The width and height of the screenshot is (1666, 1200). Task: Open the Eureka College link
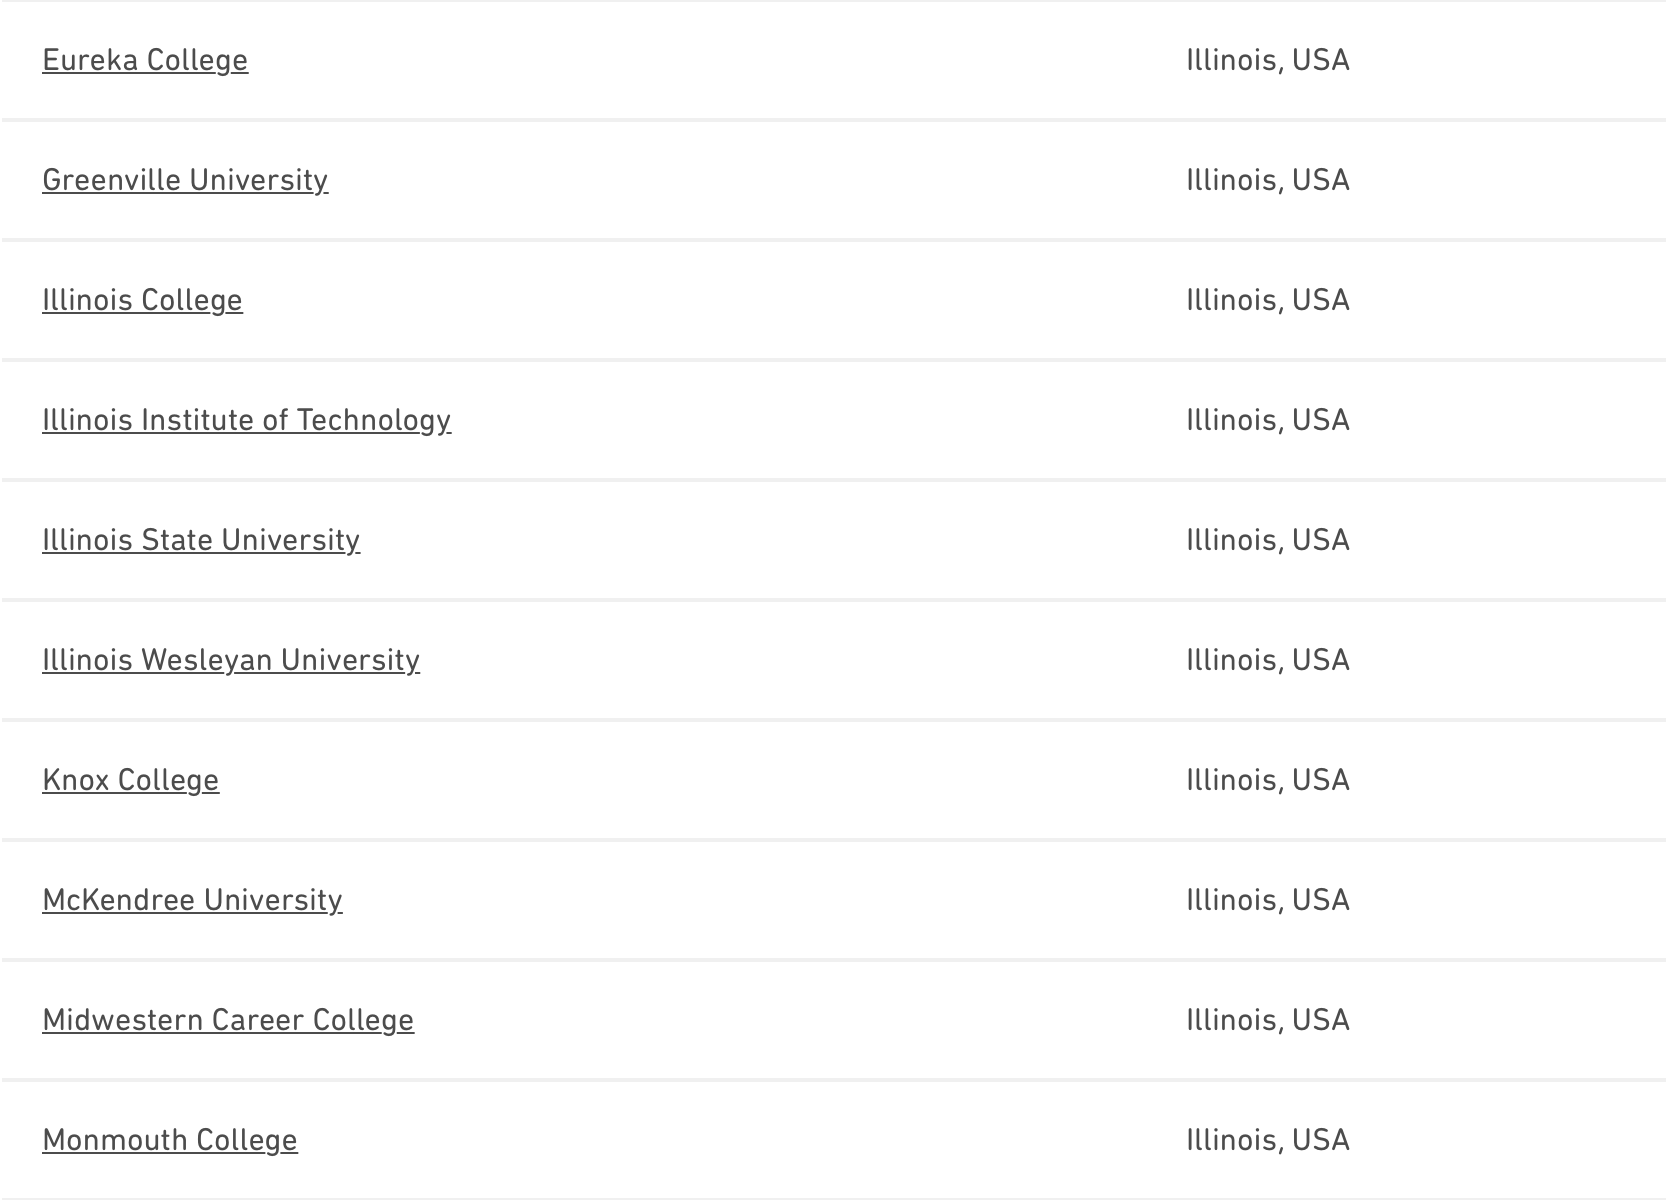(145, 60)
